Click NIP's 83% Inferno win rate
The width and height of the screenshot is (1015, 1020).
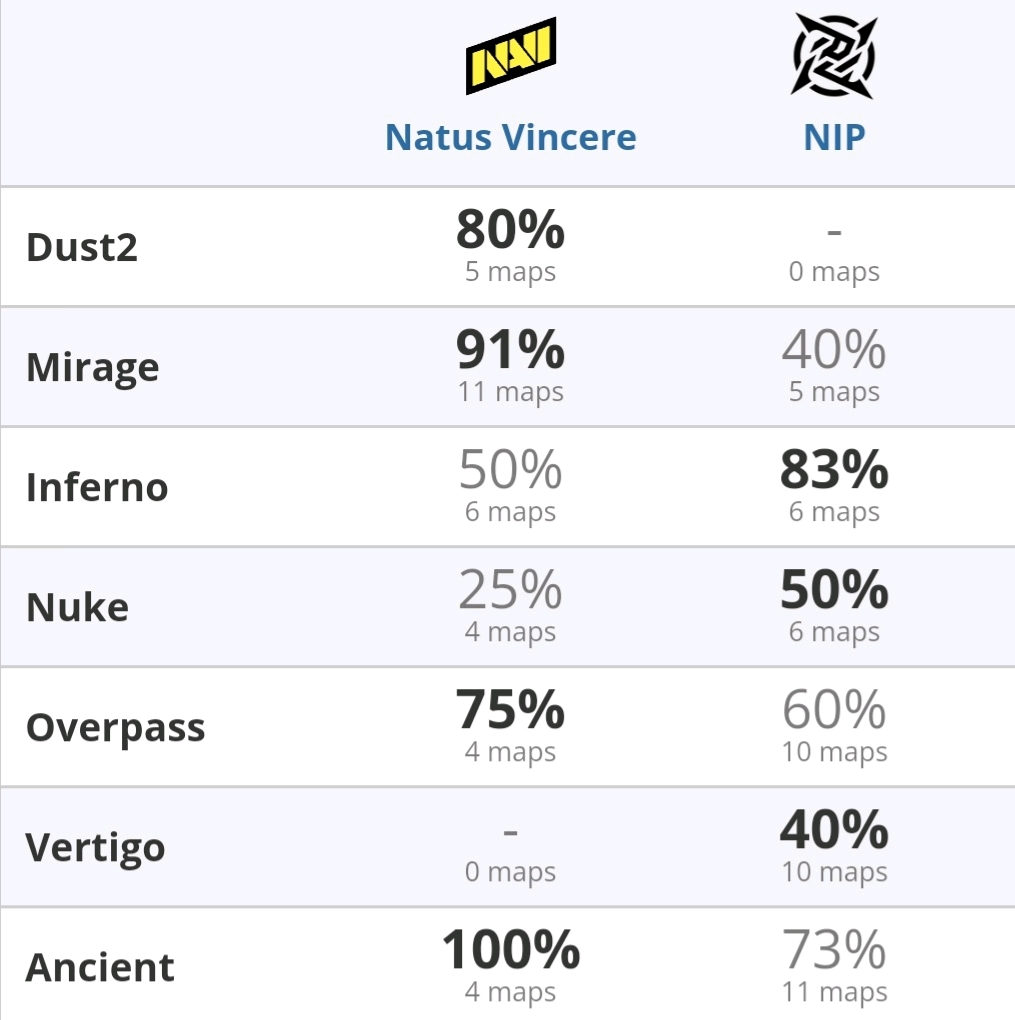click(x=834, y=469)
